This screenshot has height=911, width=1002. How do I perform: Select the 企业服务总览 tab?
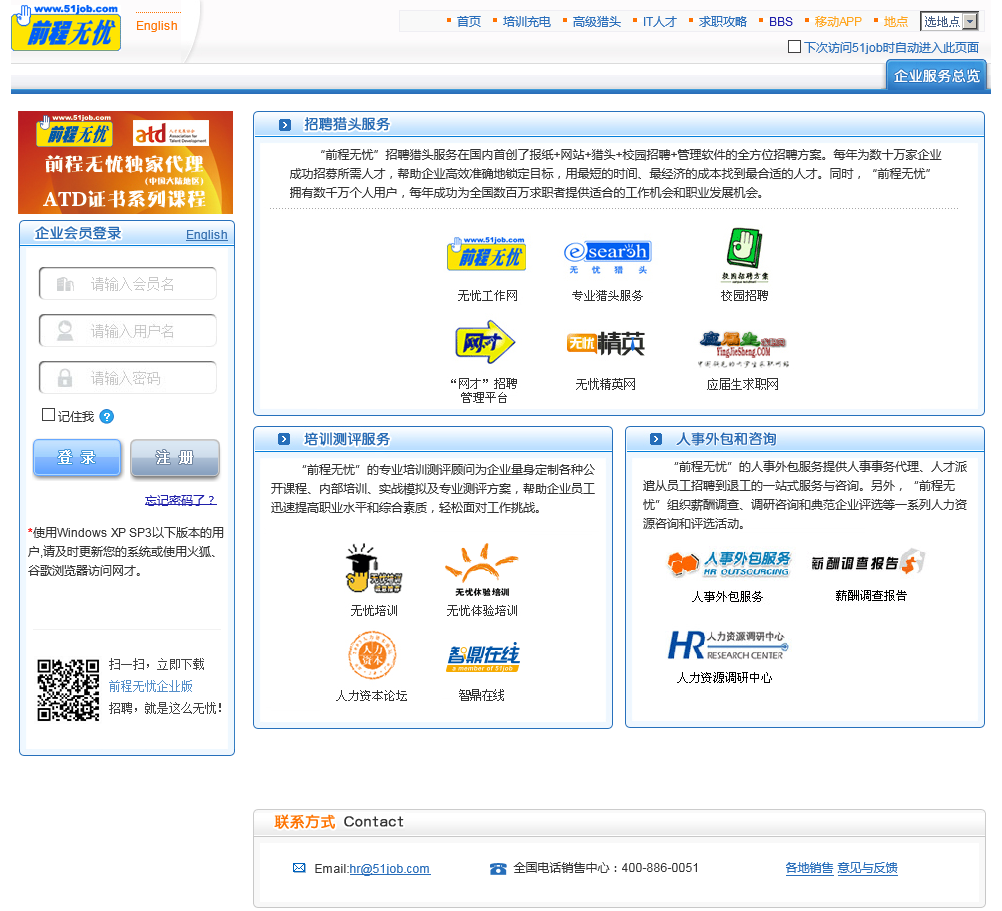tap(936, 76)
